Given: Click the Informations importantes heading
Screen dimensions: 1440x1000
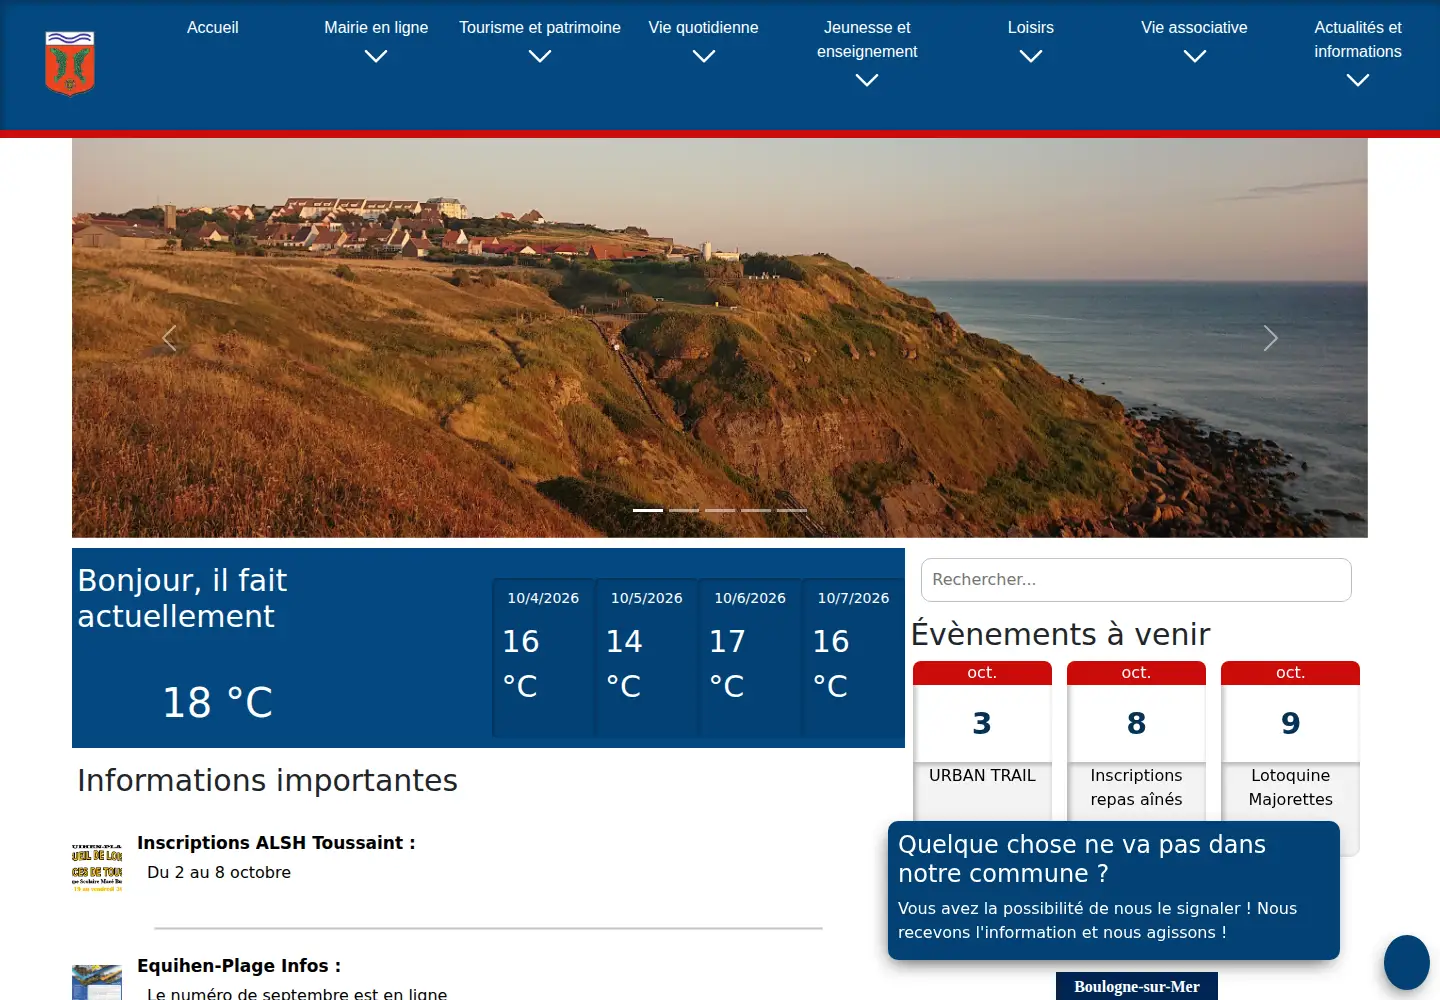Looking at the screenshot, I should pyautogui.click(x=267, y=780).
